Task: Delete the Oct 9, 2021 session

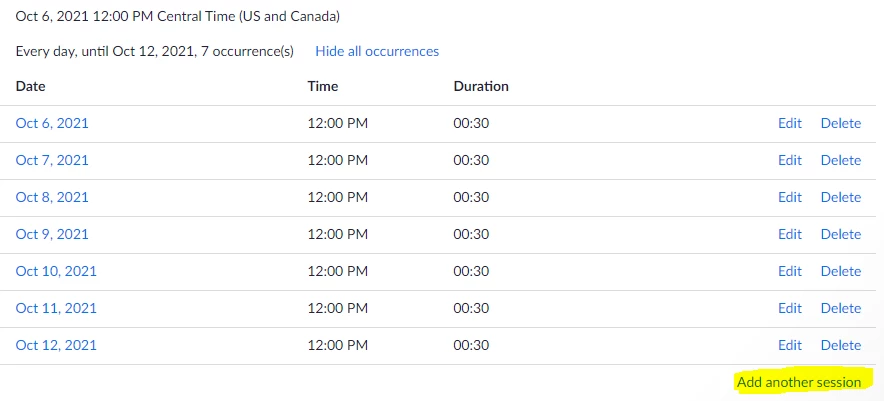Action: tap(840, 234)
